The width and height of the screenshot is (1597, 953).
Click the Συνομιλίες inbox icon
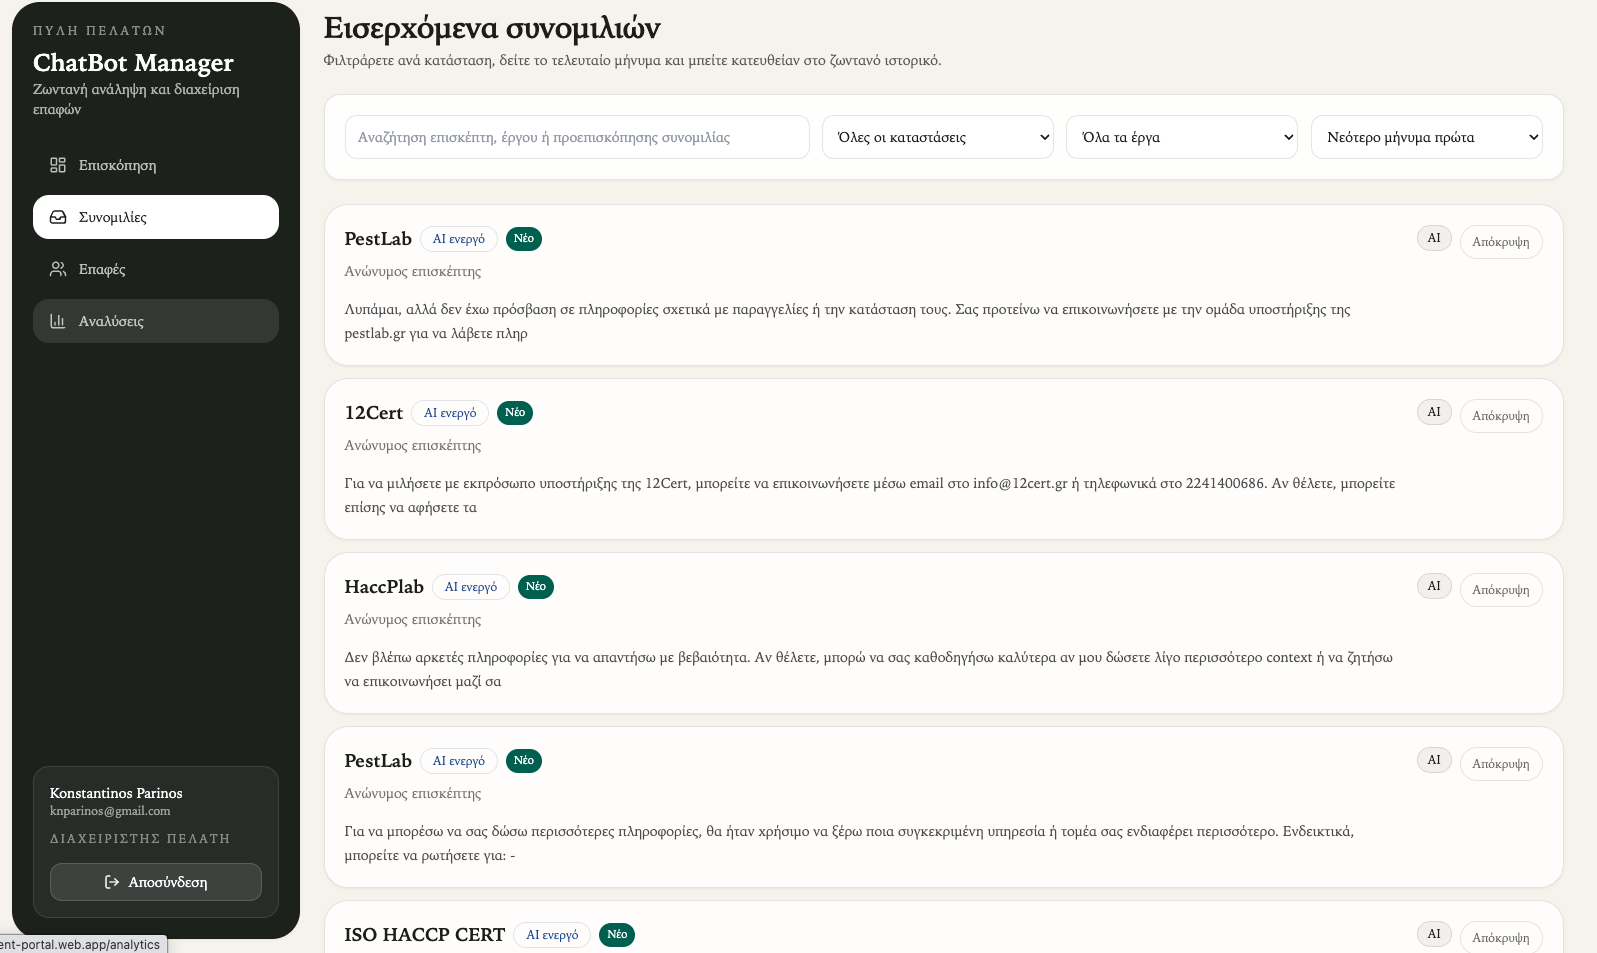click(x=58, y=217)
